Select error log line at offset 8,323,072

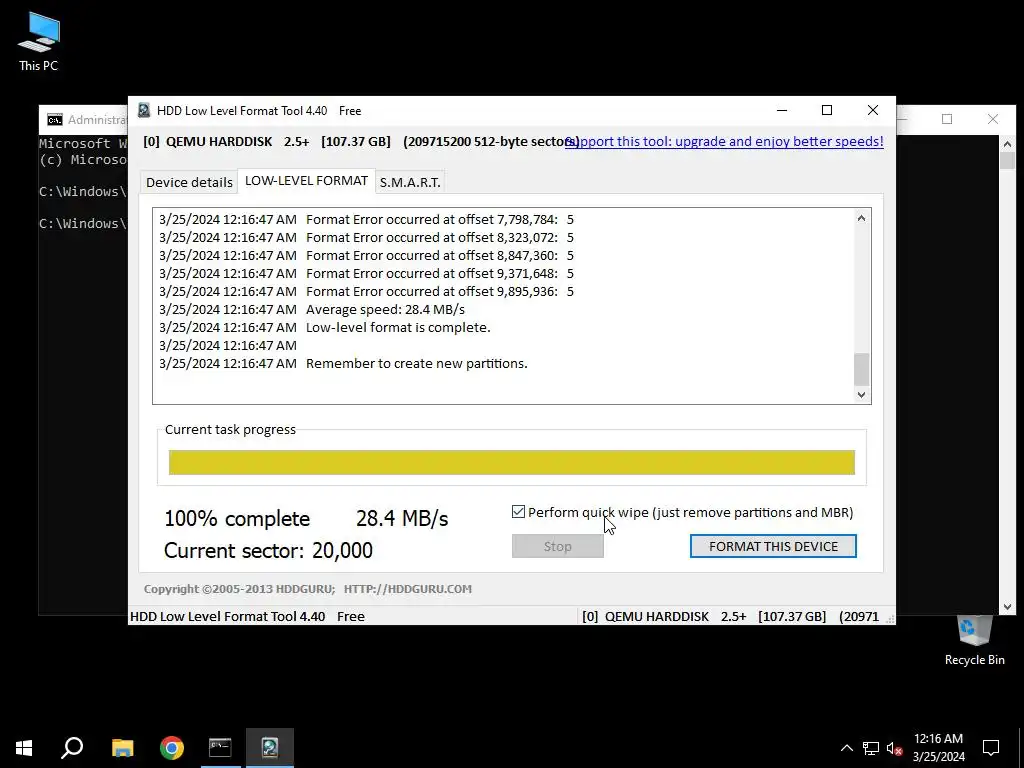click(x=366, y=237)
